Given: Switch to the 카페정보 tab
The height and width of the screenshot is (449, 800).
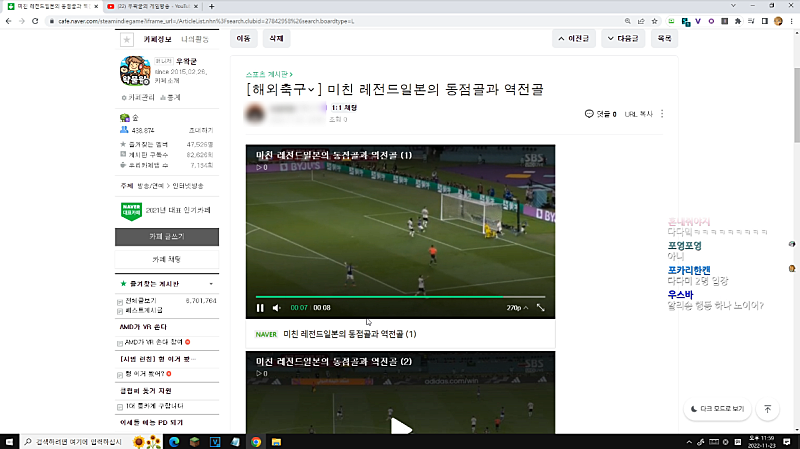Looking at the screenshot, I should click(x=157, y=39).
